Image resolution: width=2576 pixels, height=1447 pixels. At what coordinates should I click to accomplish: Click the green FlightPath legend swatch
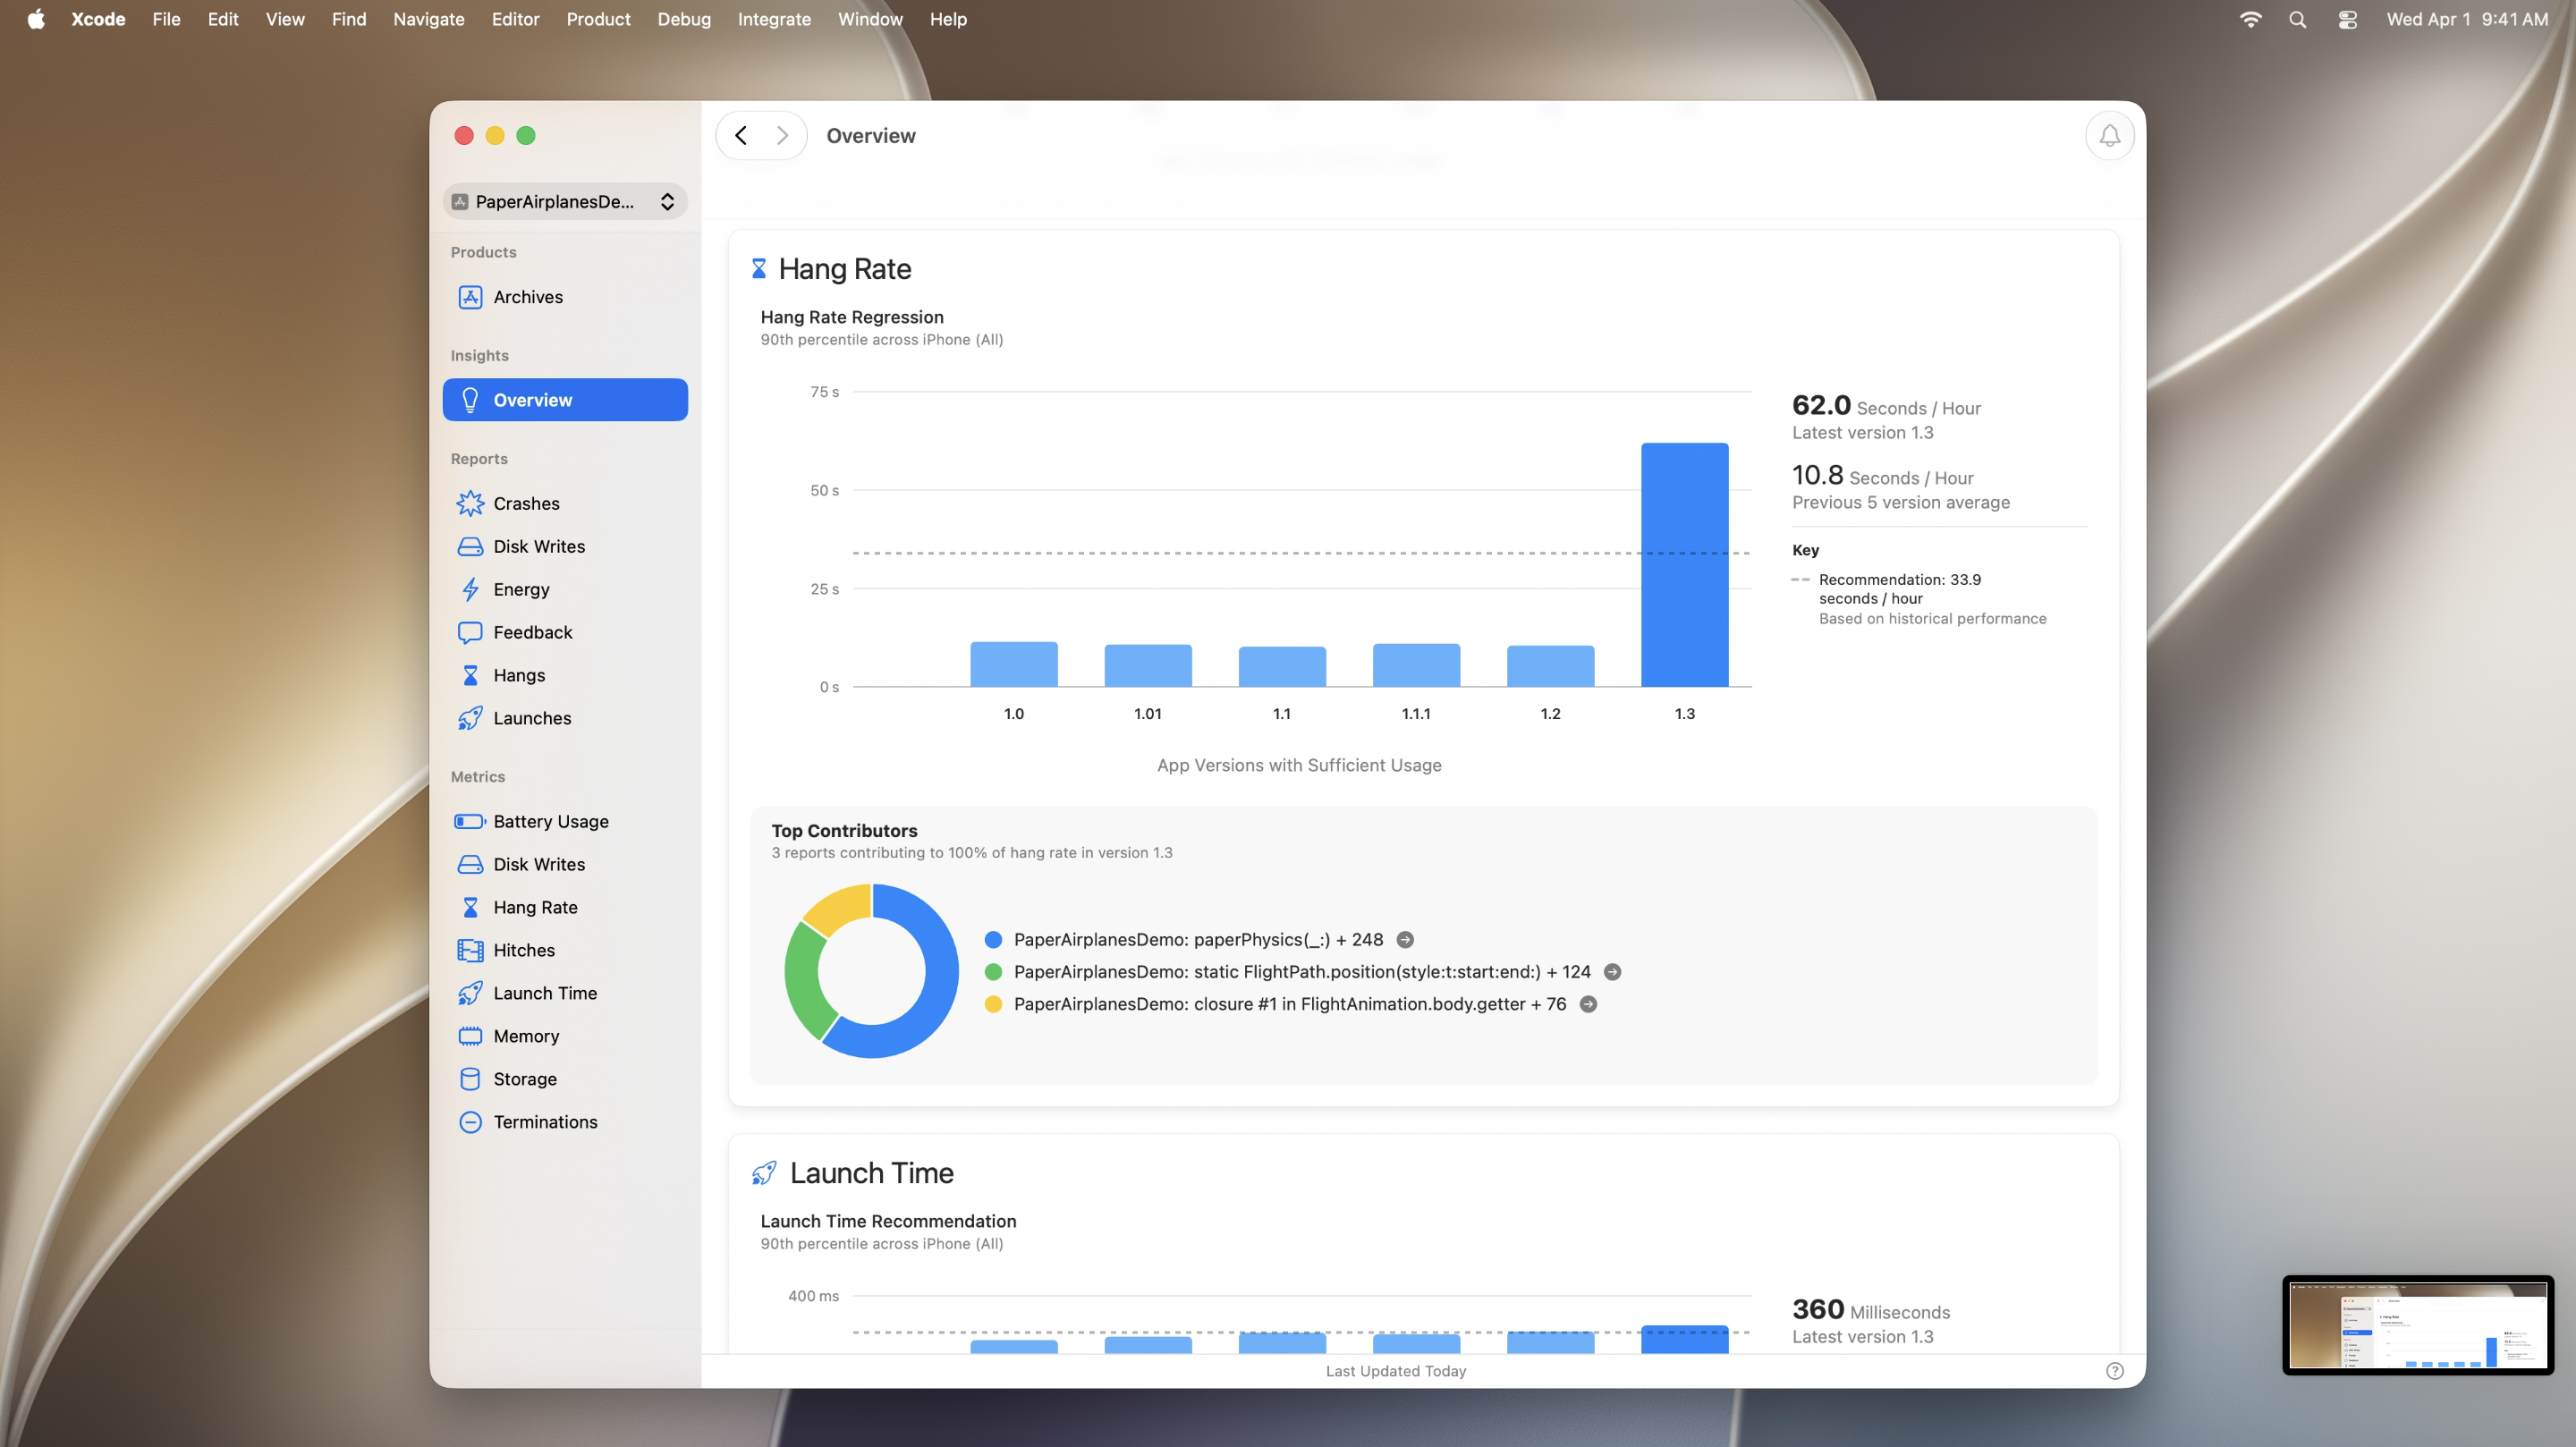point(993,972)
